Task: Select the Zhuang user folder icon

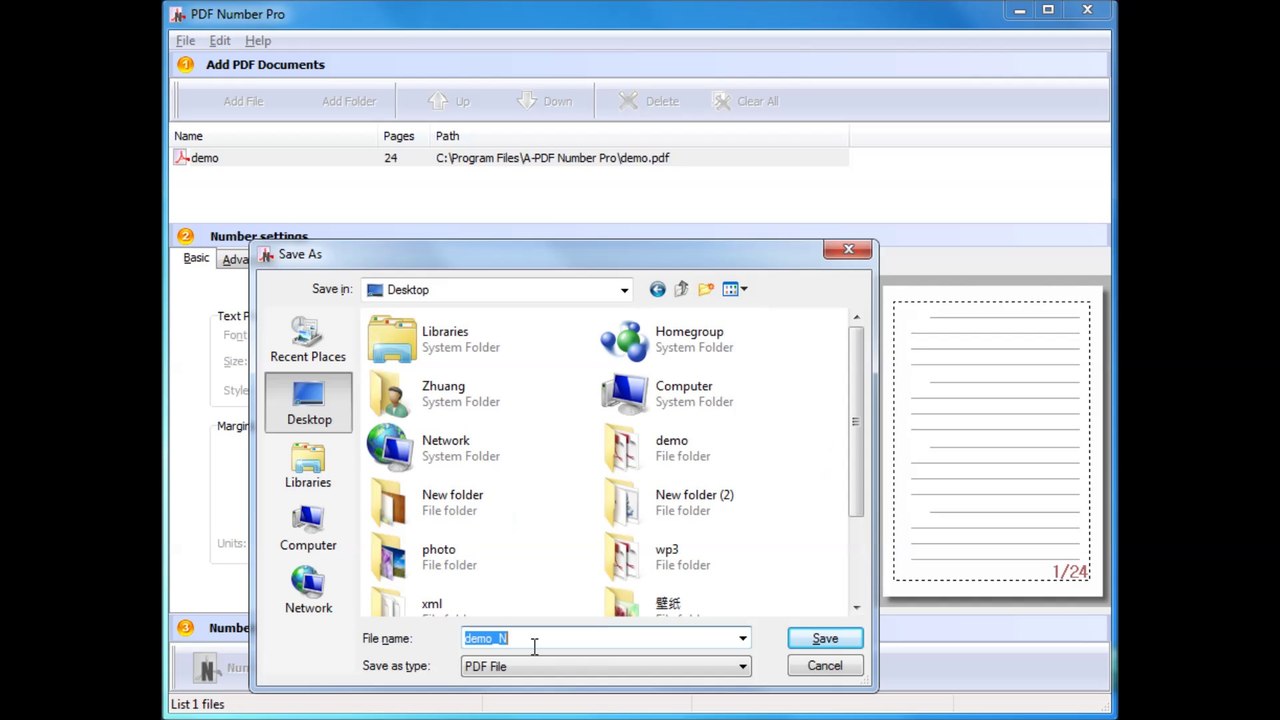Action: pyautogui.click(x=392, y=394)
